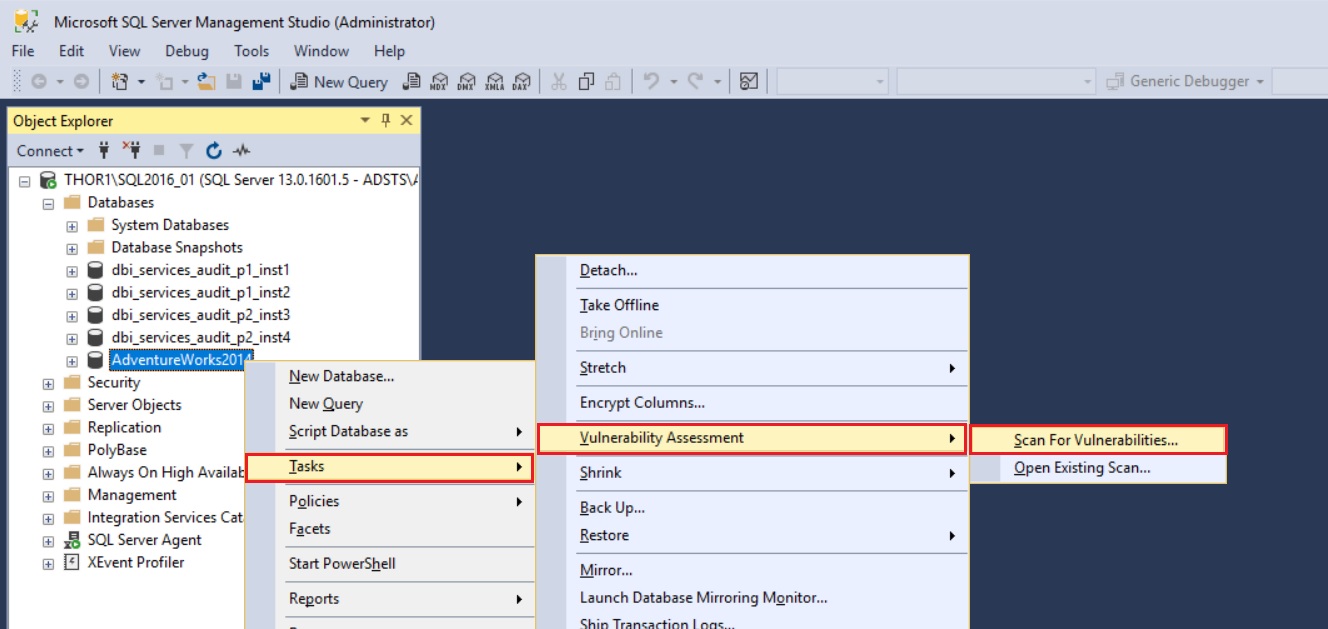
Task: Expand the AdventureWorks2014 database node
Action: point(72,361)
